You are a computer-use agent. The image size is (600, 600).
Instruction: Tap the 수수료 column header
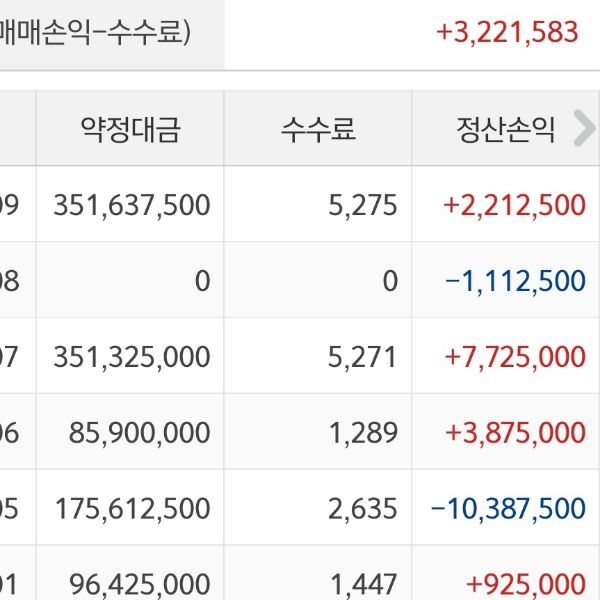click(x=318, y=129)
